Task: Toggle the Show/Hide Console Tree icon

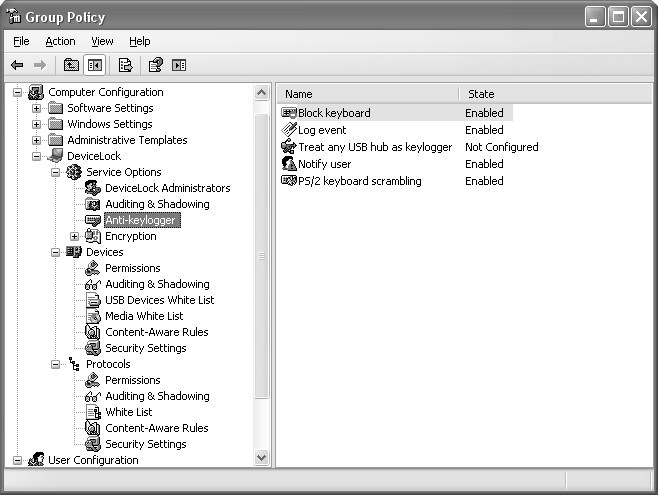Action: 95,65
